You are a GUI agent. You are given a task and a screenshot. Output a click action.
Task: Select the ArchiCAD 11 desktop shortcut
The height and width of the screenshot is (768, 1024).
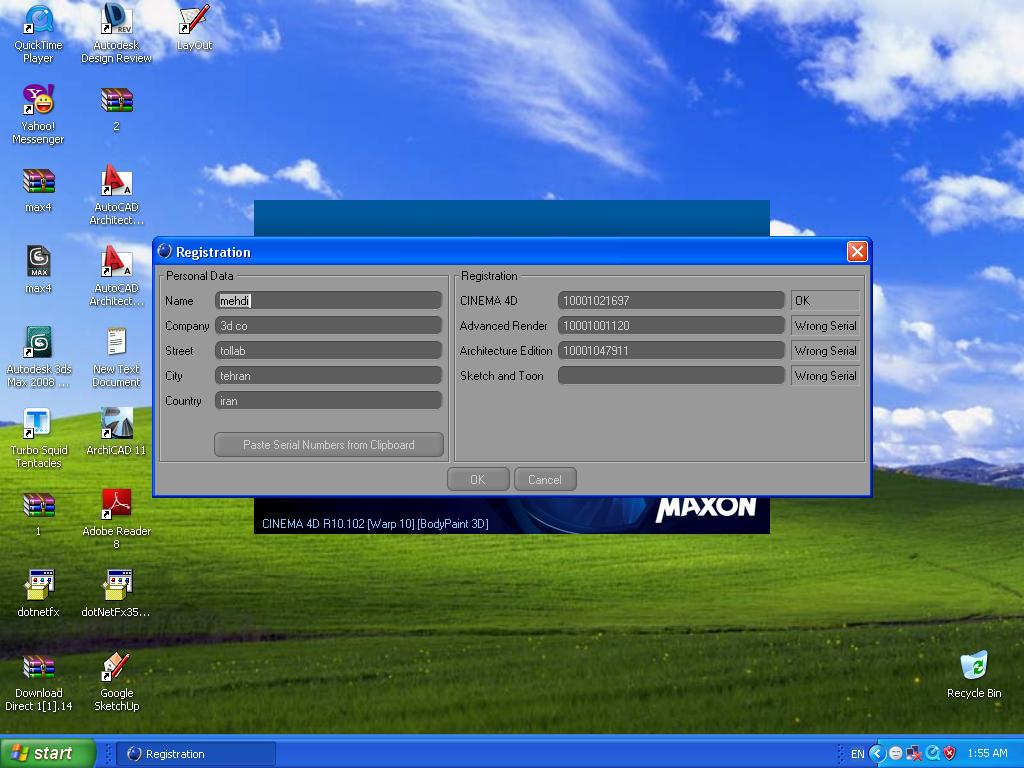(x=116, y=431)
